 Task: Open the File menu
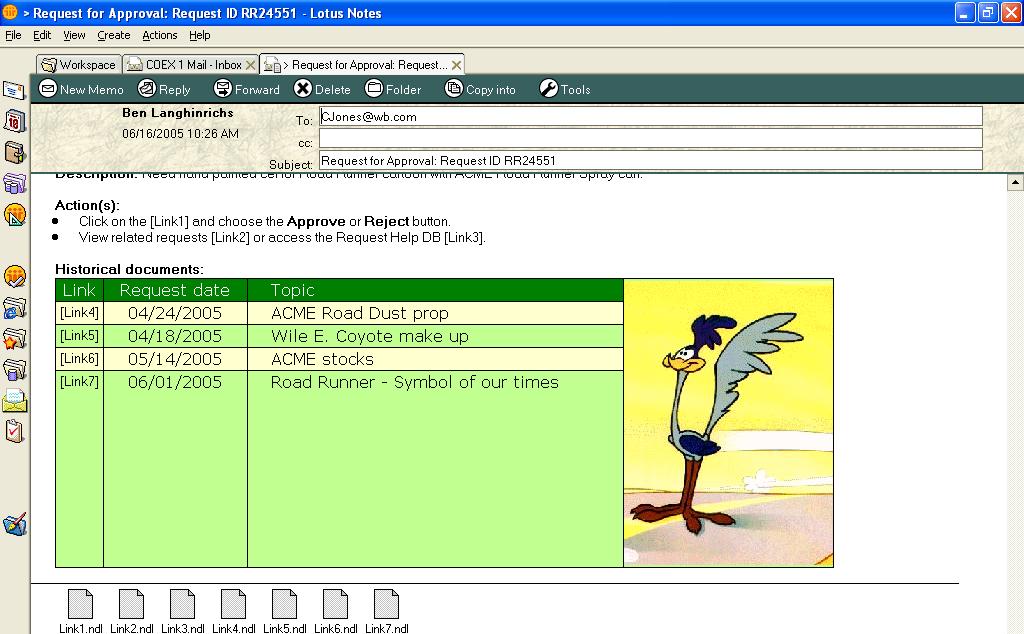(13, 35)
